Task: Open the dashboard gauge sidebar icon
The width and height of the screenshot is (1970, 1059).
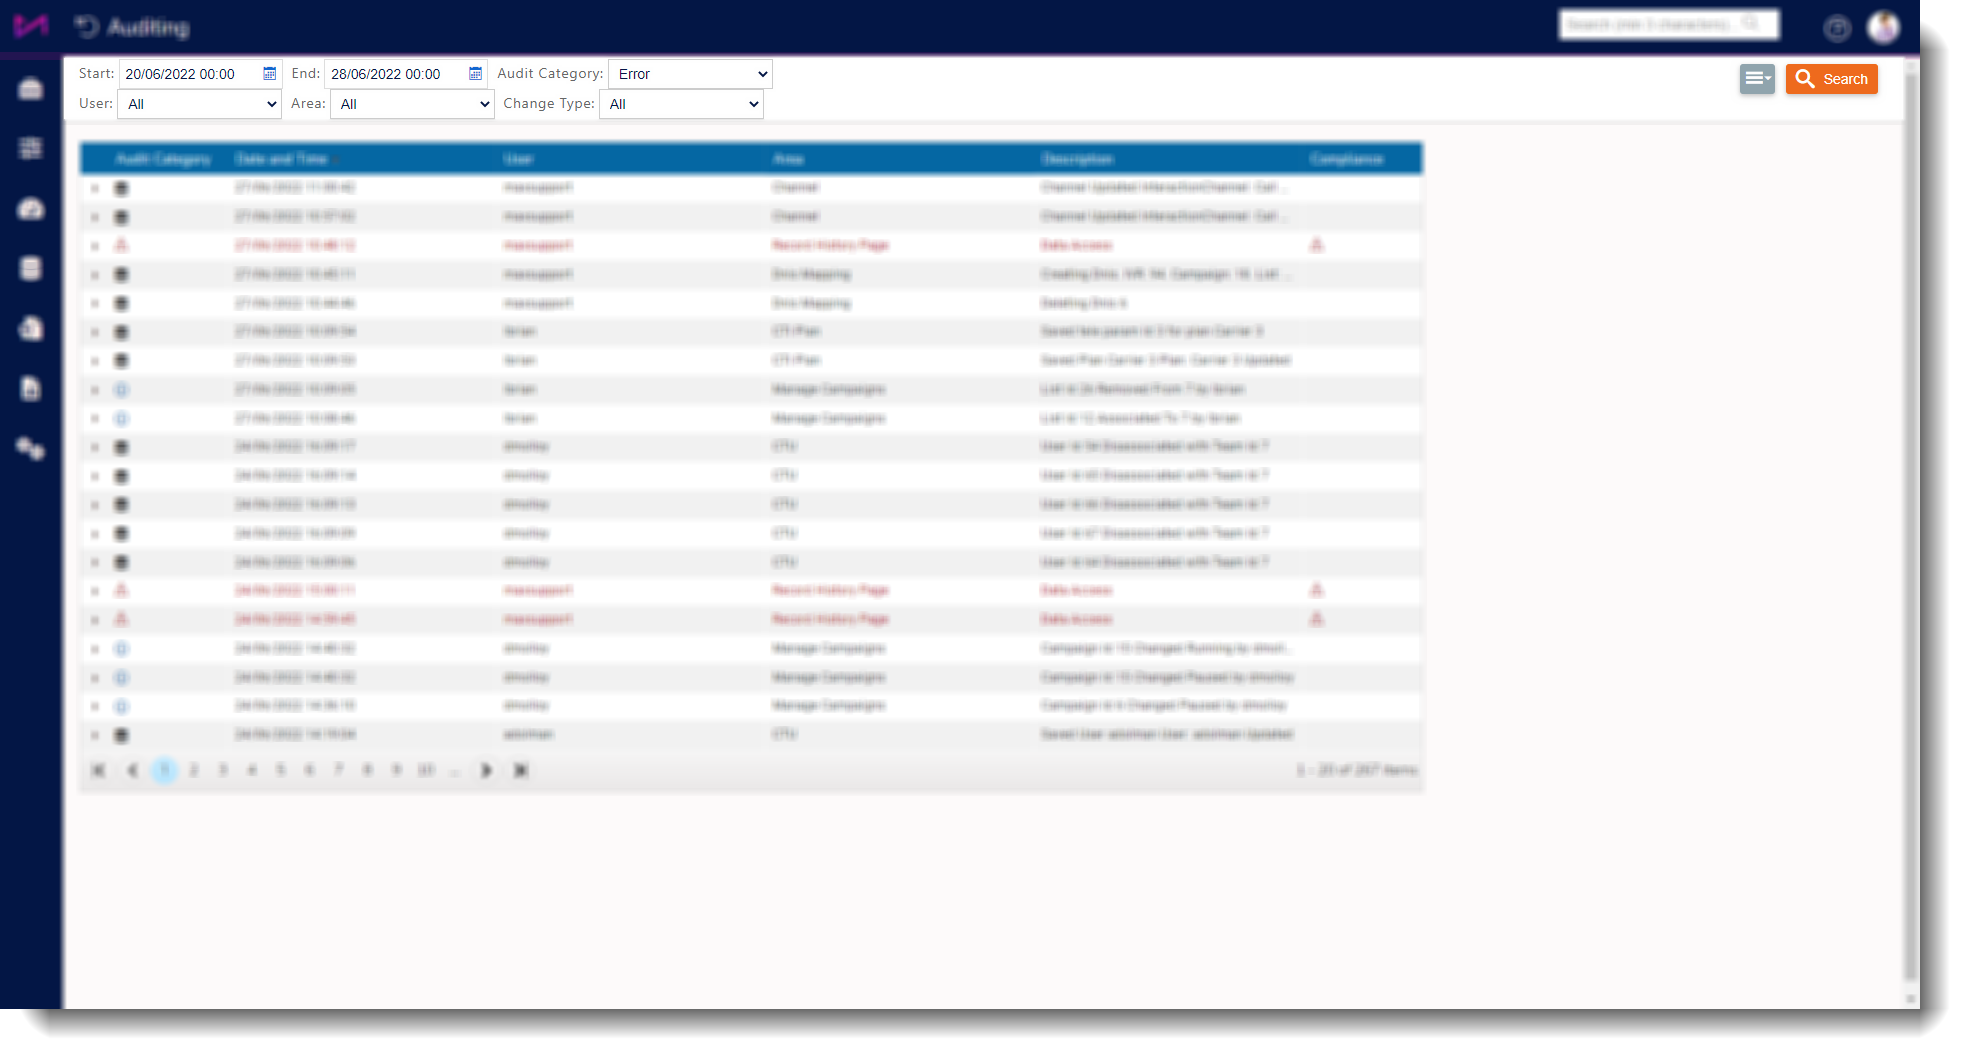Action: [31, 208]
